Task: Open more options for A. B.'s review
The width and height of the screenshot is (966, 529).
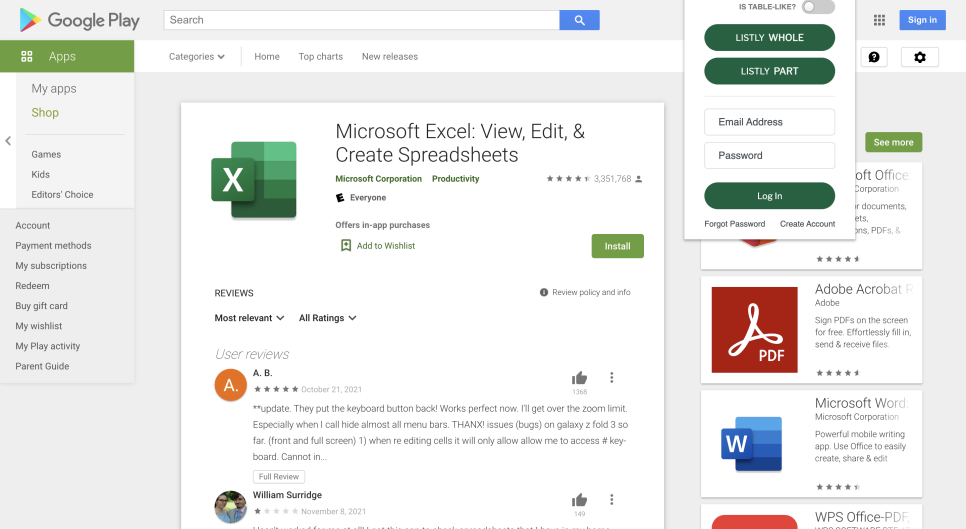Action: pyautogui.click(x=612, y=378)
